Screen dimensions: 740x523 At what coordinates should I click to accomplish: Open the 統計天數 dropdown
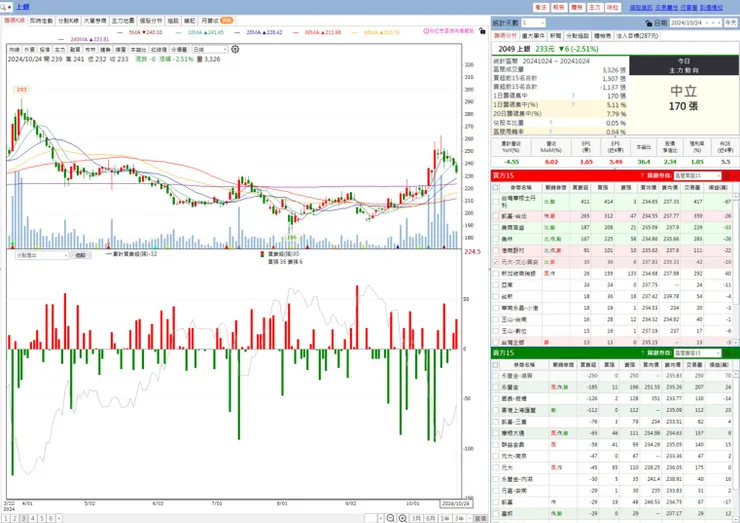tap(533, 23)
